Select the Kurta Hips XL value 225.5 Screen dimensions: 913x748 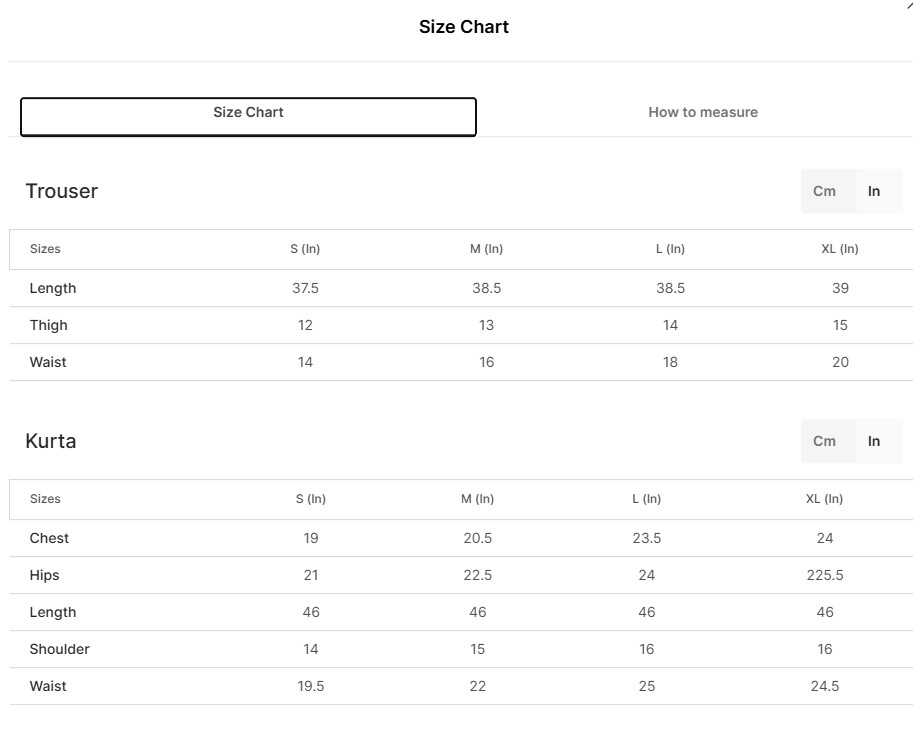(824, 575)
